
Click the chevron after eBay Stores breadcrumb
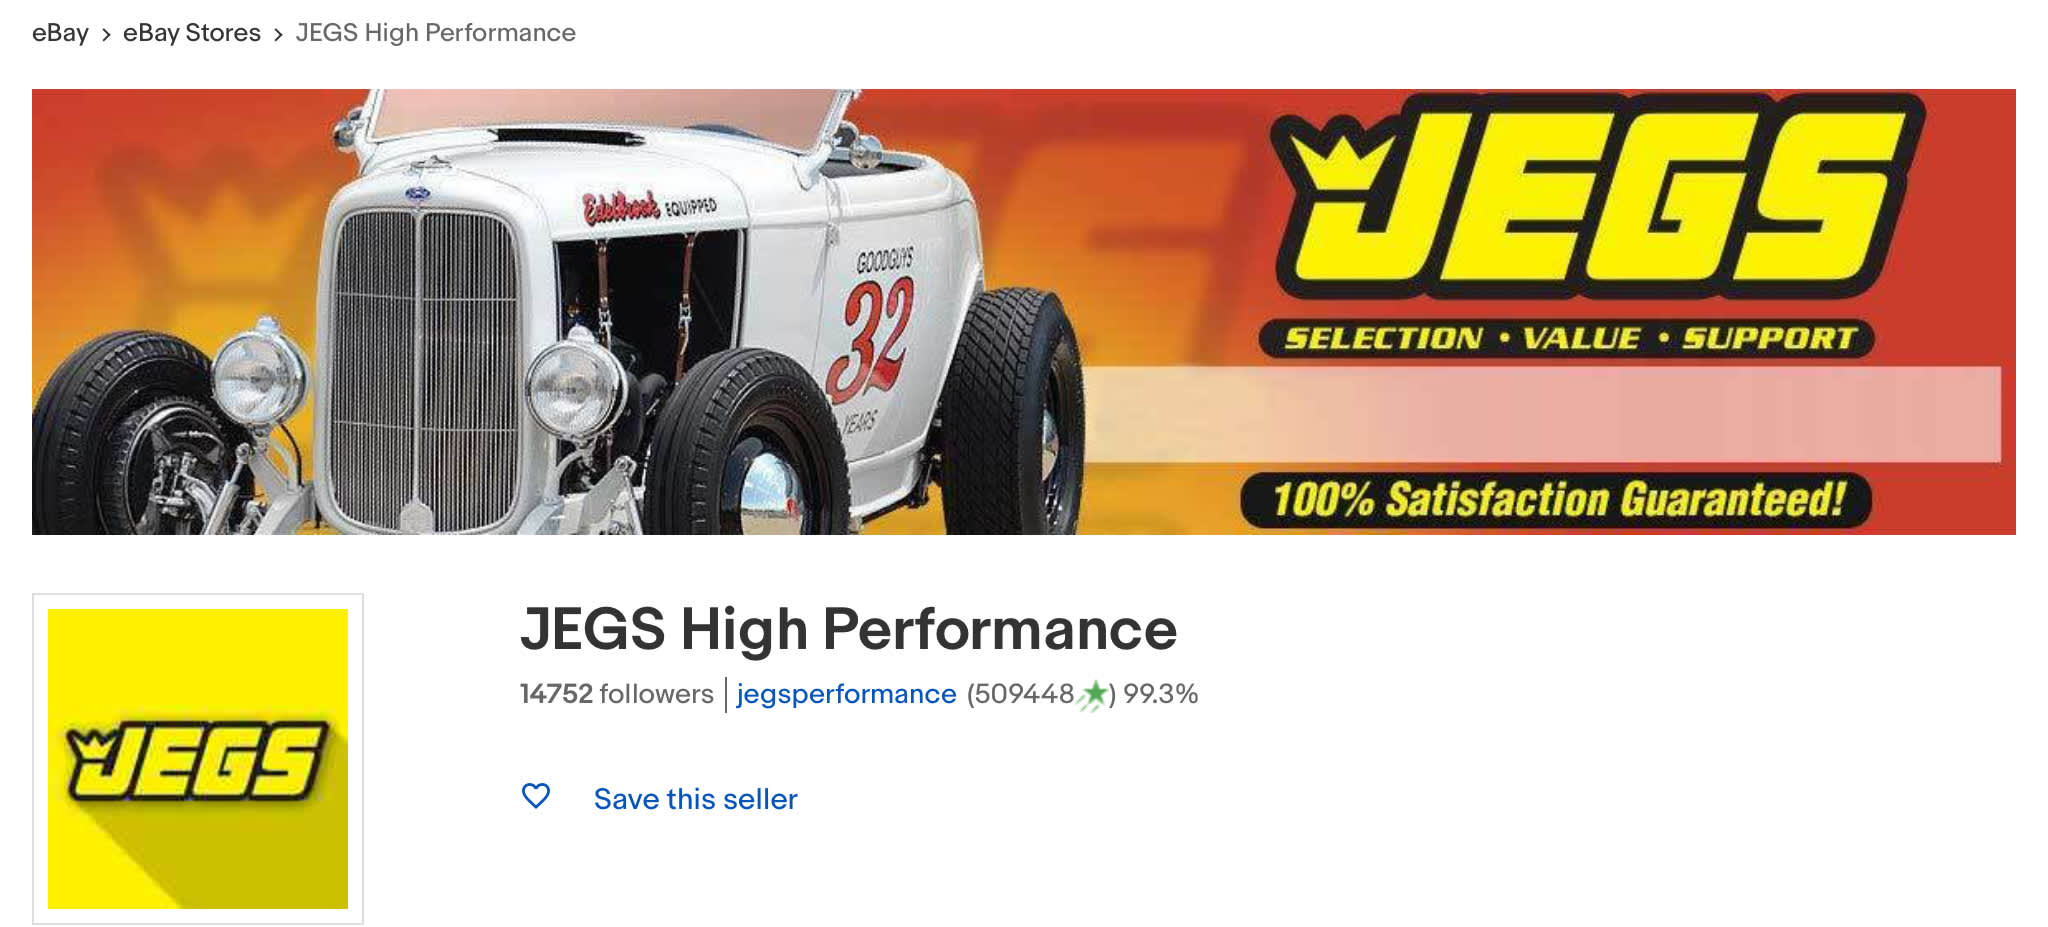click(278, 35)
